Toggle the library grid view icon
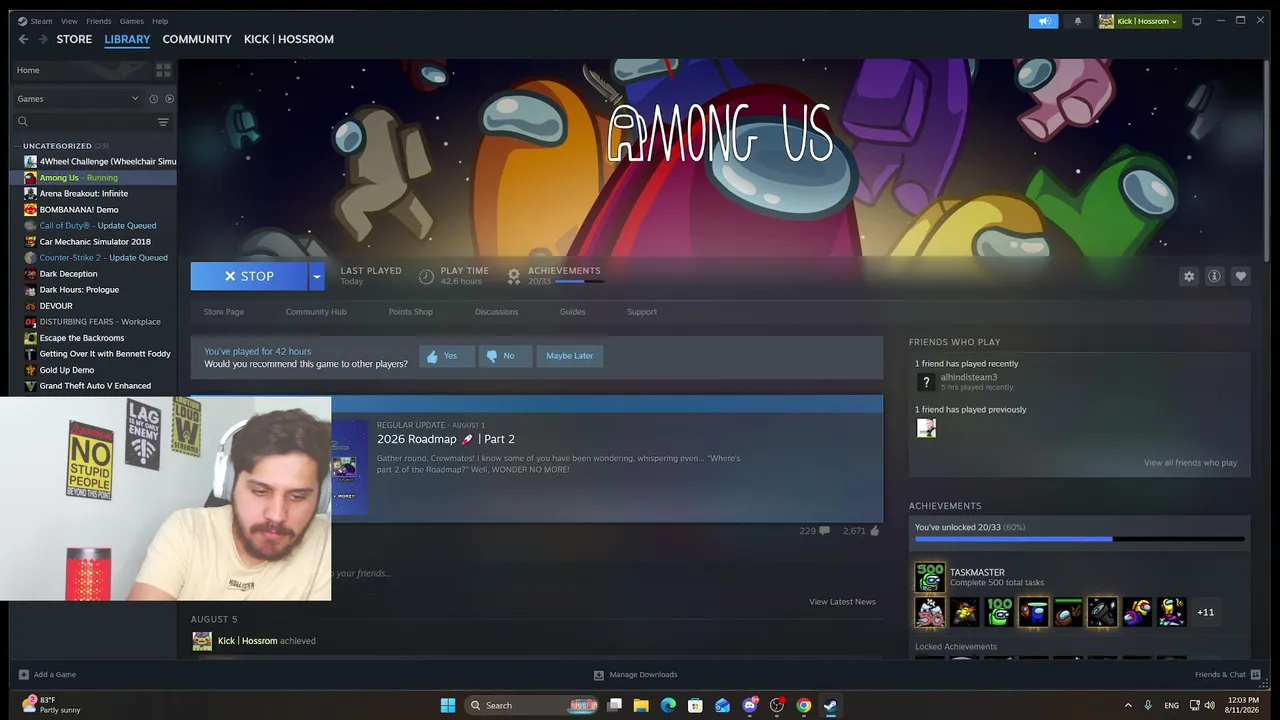 point(163,70)
